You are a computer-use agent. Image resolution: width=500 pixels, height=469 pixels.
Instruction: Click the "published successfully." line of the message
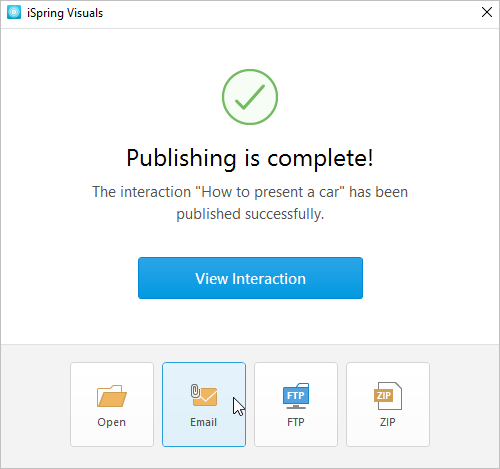(250, 214)
